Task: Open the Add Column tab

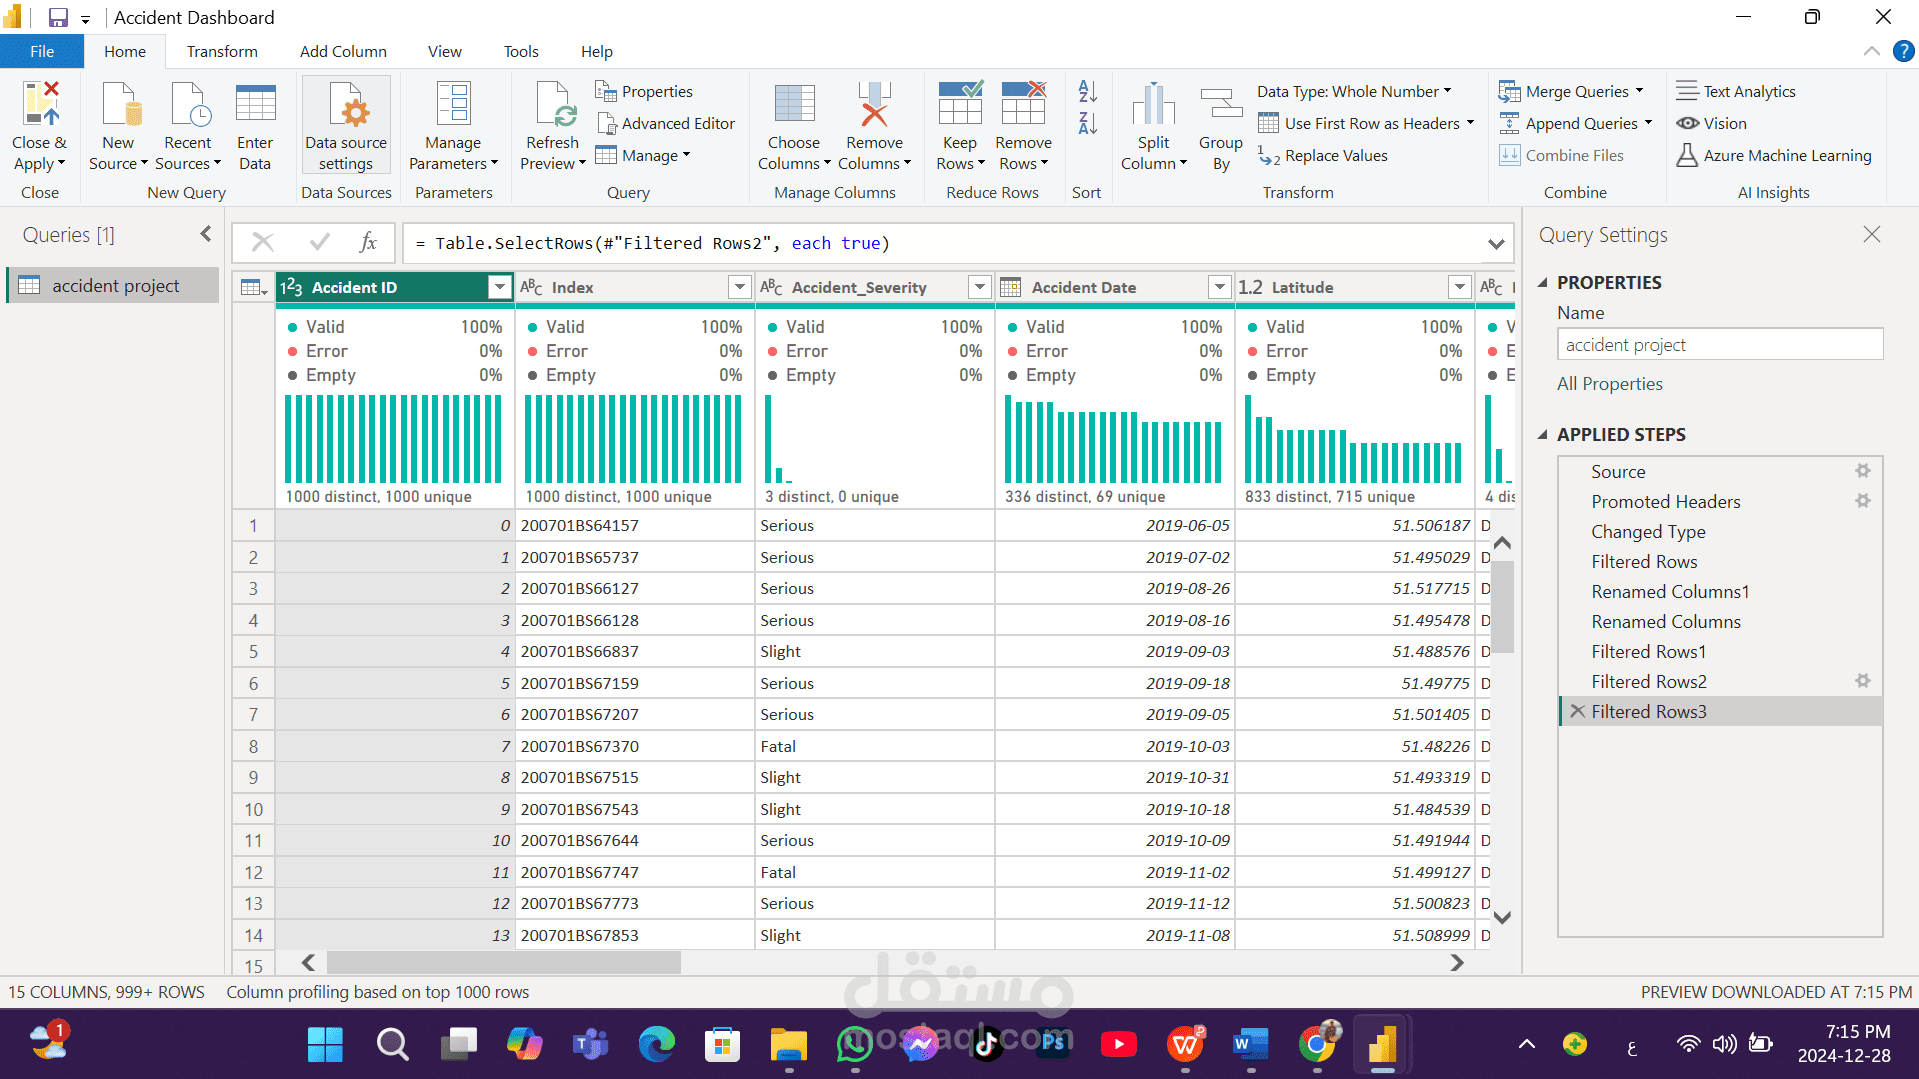Action: pyautogui.click(x=343, y=51)
